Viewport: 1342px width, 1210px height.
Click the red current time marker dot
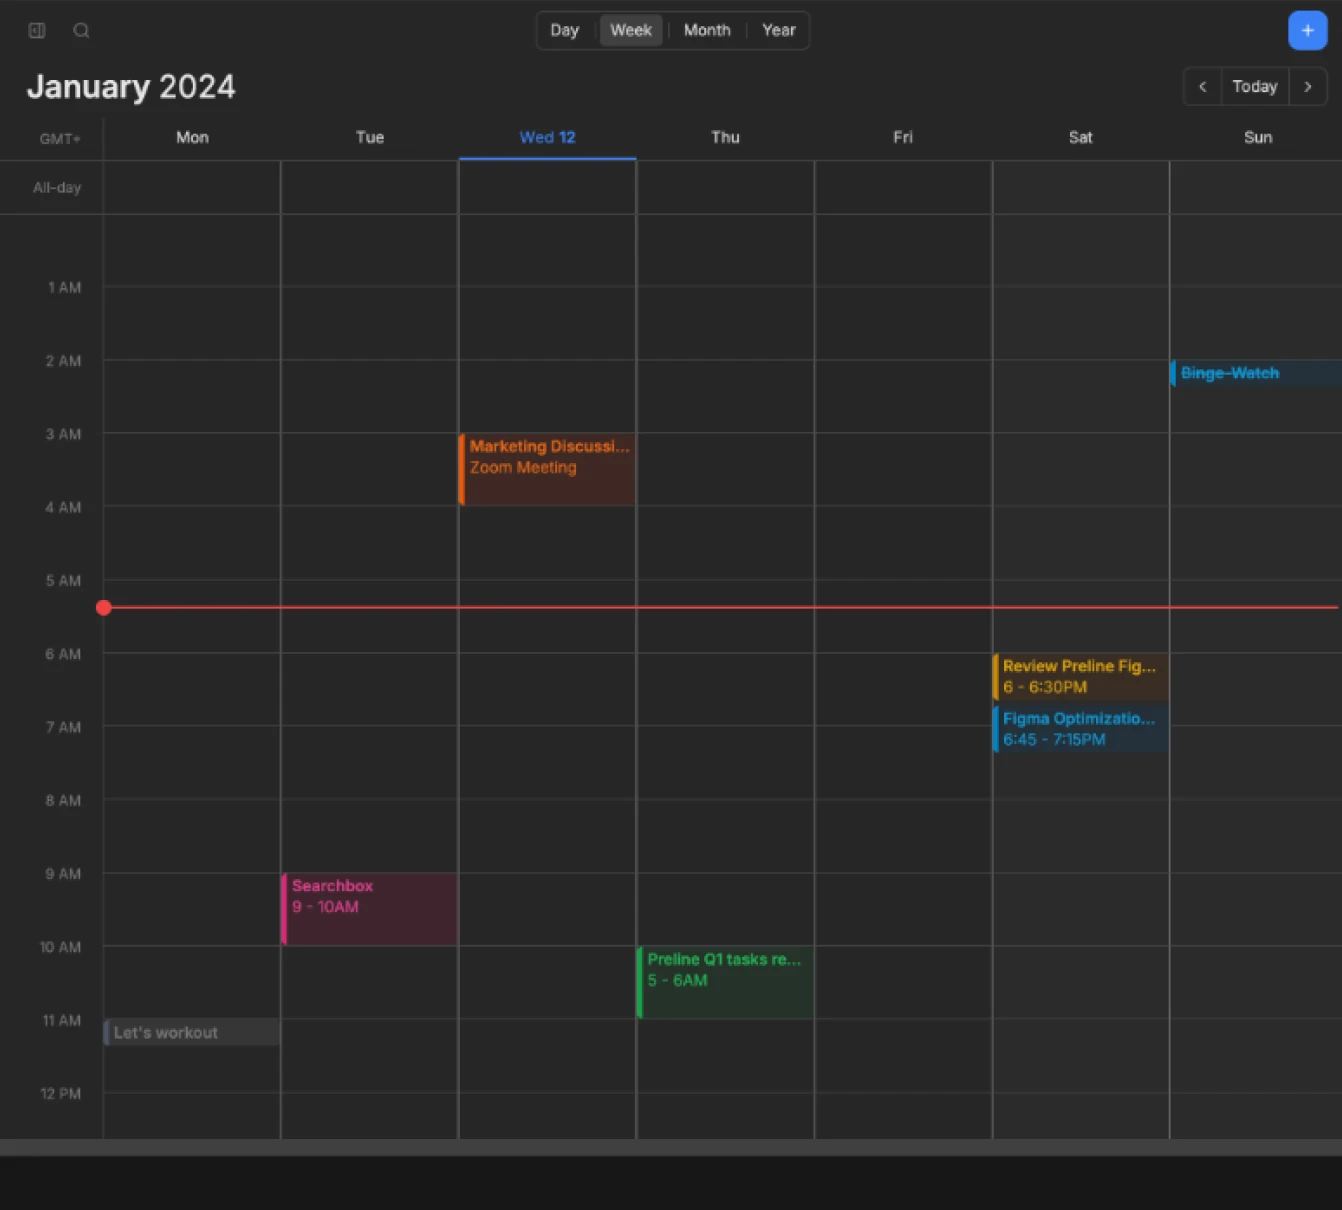coord(104,607)
